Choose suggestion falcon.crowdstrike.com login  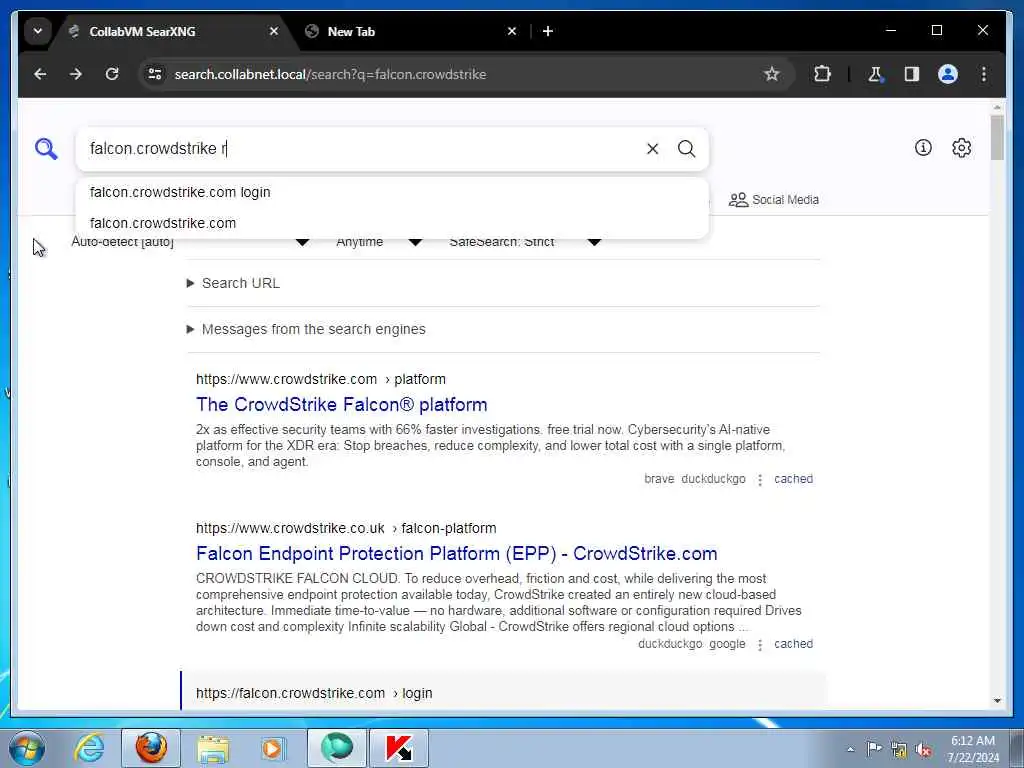click(392, 192)
